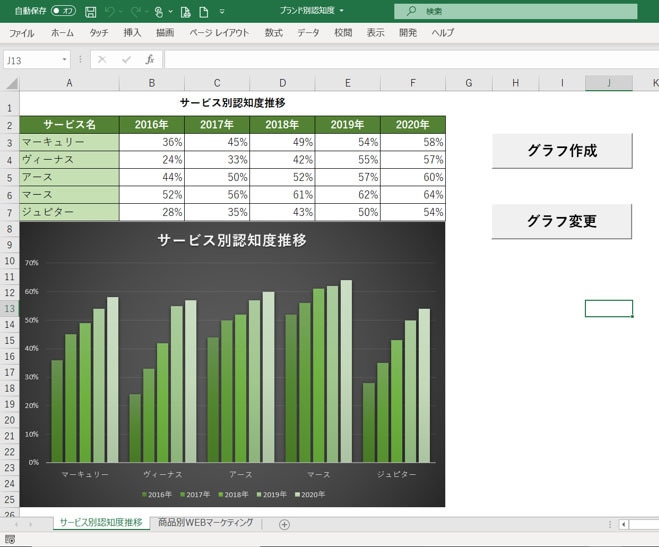Click the macro recording status bar icon

pos(10,539)
